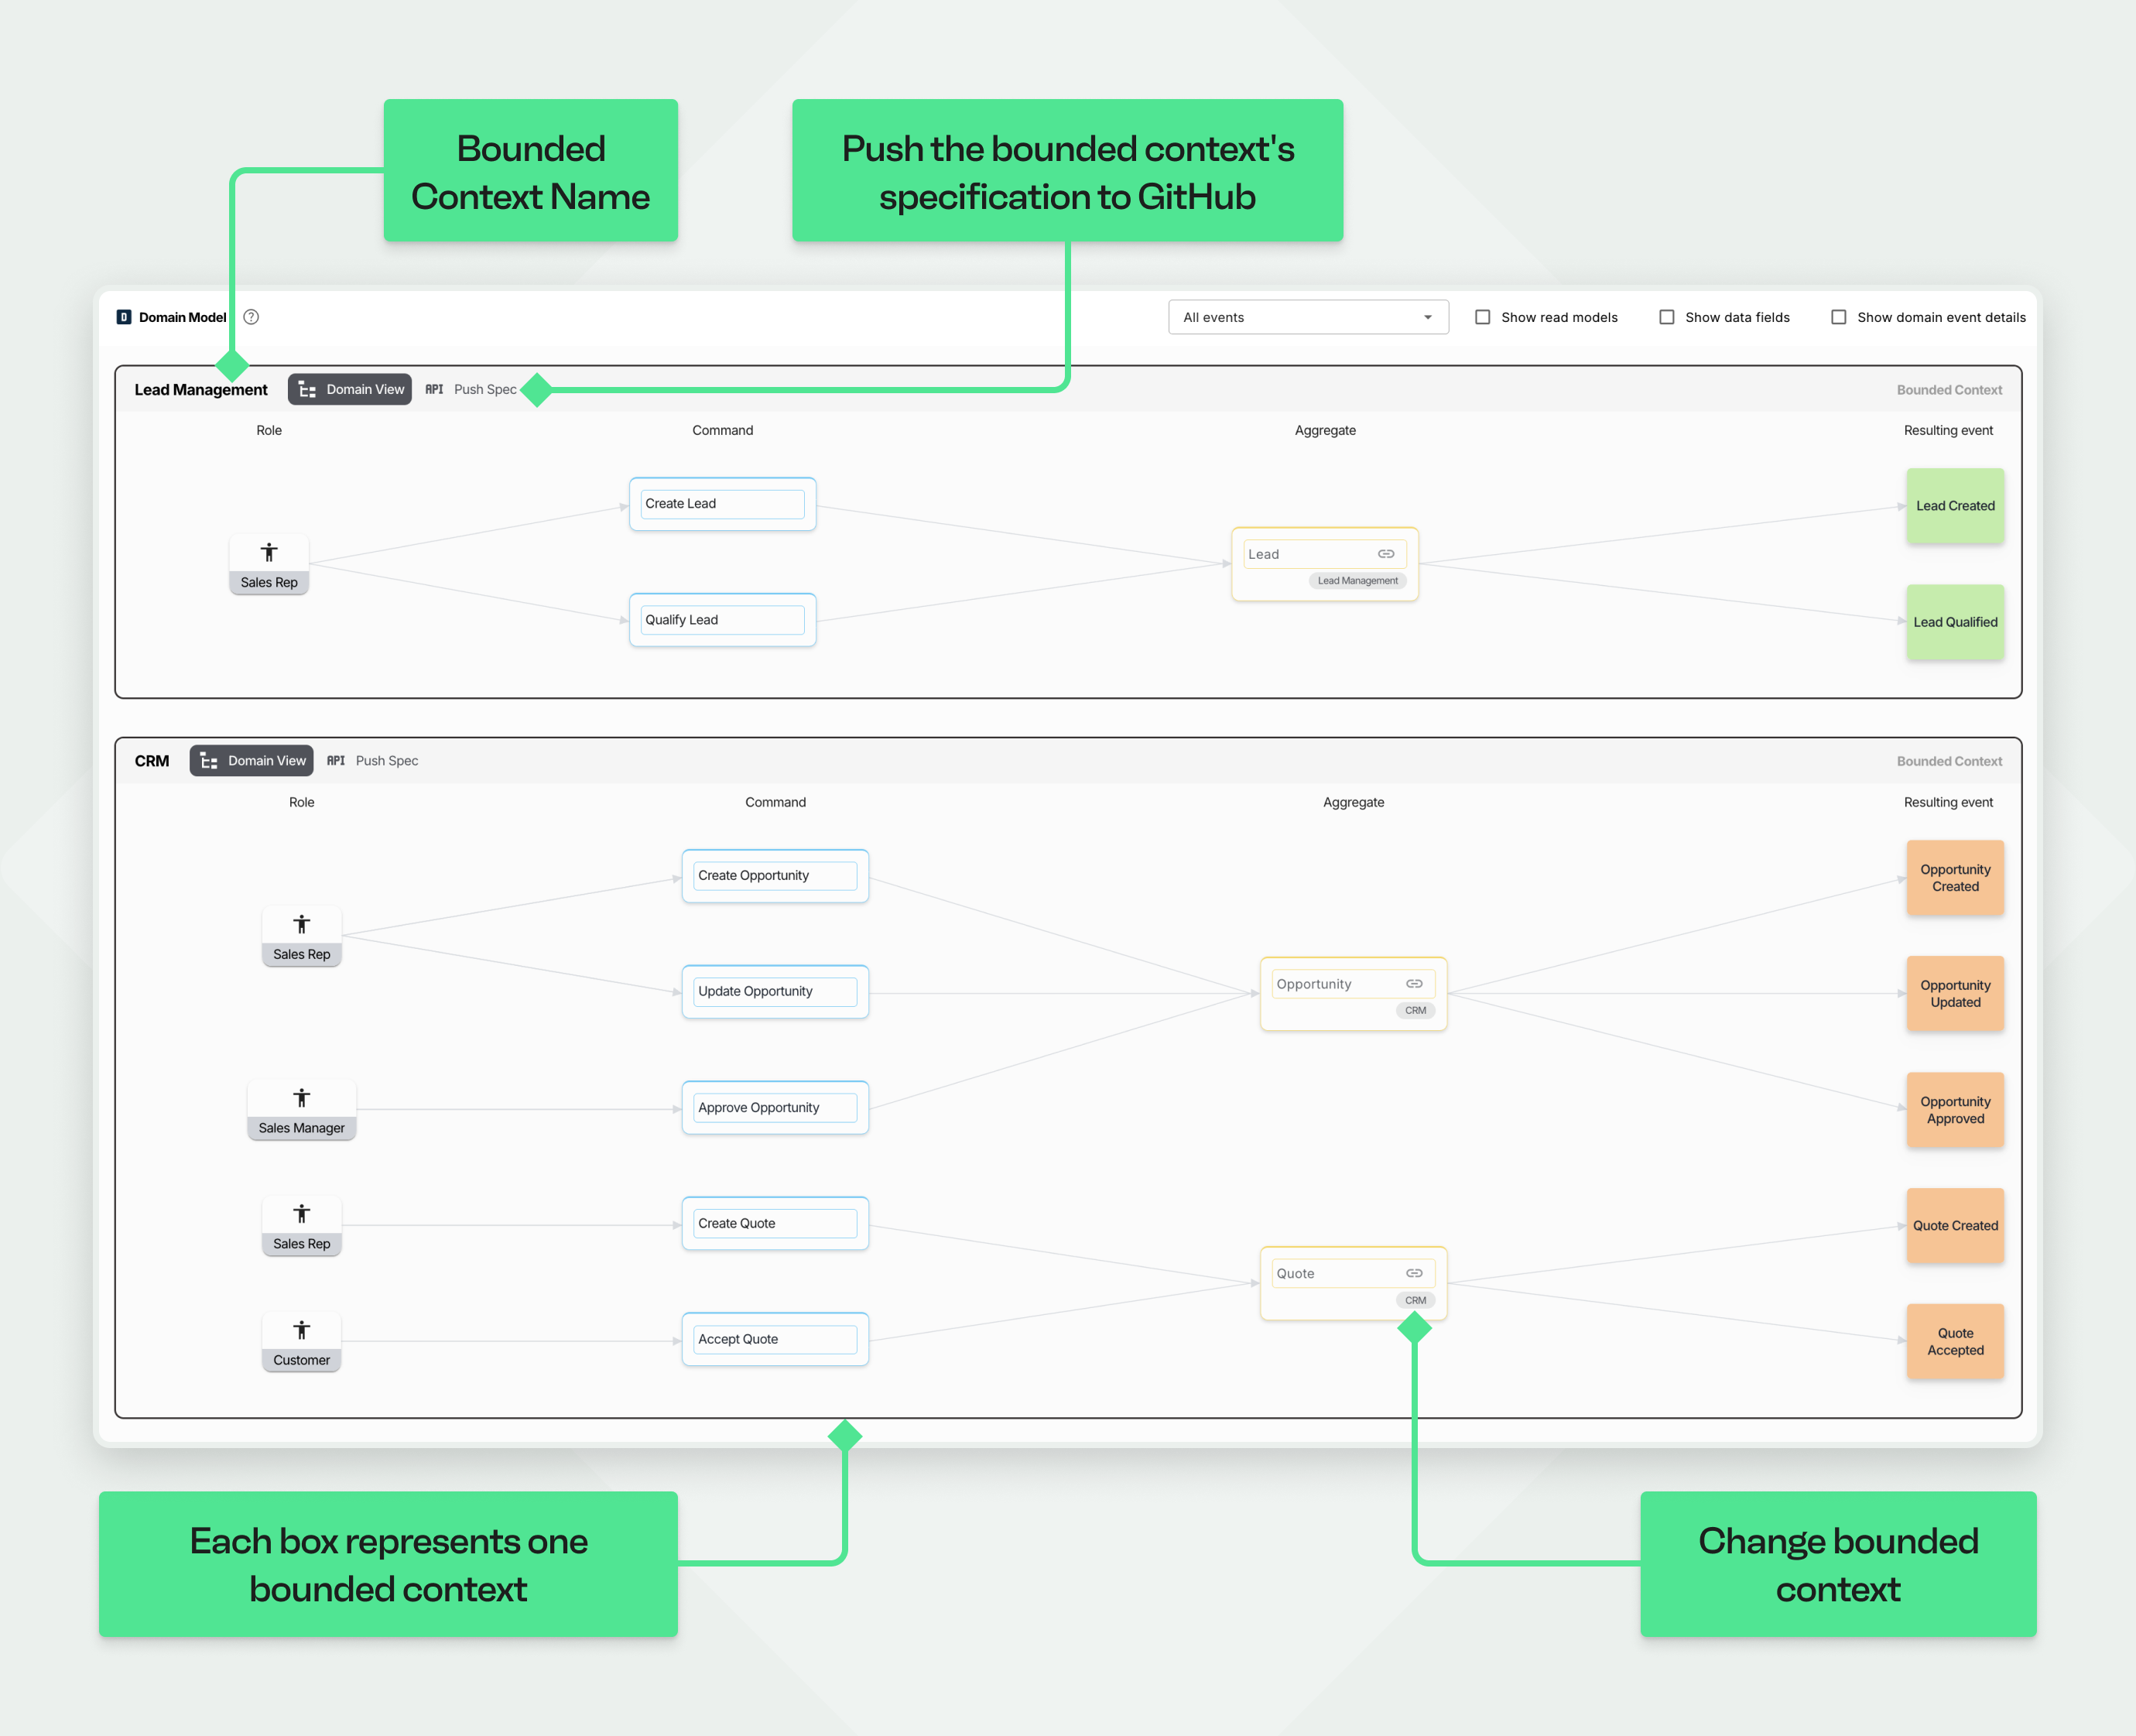Edit the Qualify Lead command field
Image resolution: width=2136 pixels, height=1736 pixels.
(x=722, y=620)
